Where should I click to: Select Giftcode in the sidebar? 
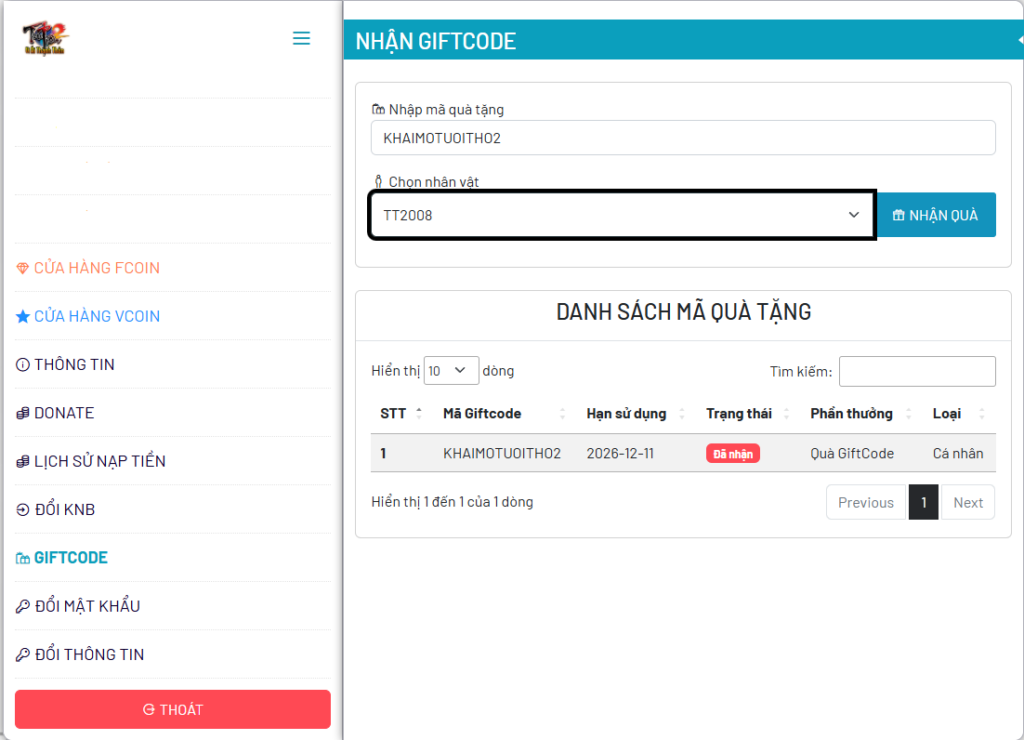pos(70,558)
